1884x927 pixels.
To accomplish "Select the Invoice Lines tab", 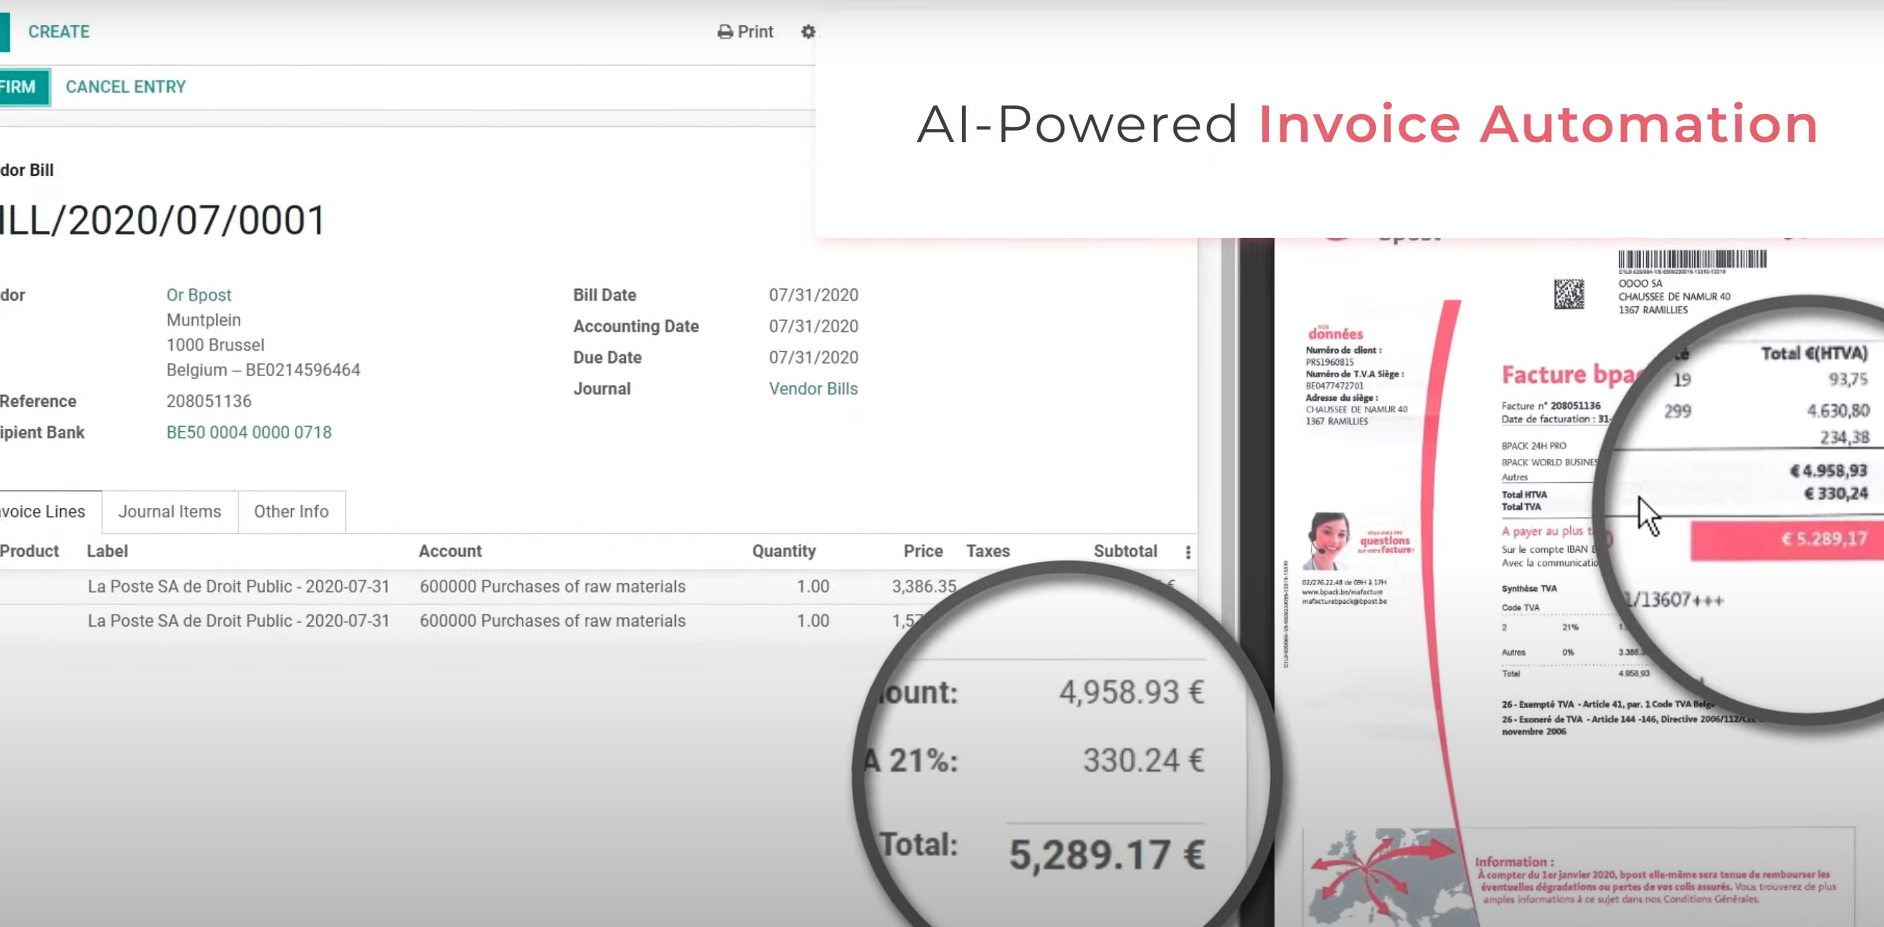I will click(48, 511).
